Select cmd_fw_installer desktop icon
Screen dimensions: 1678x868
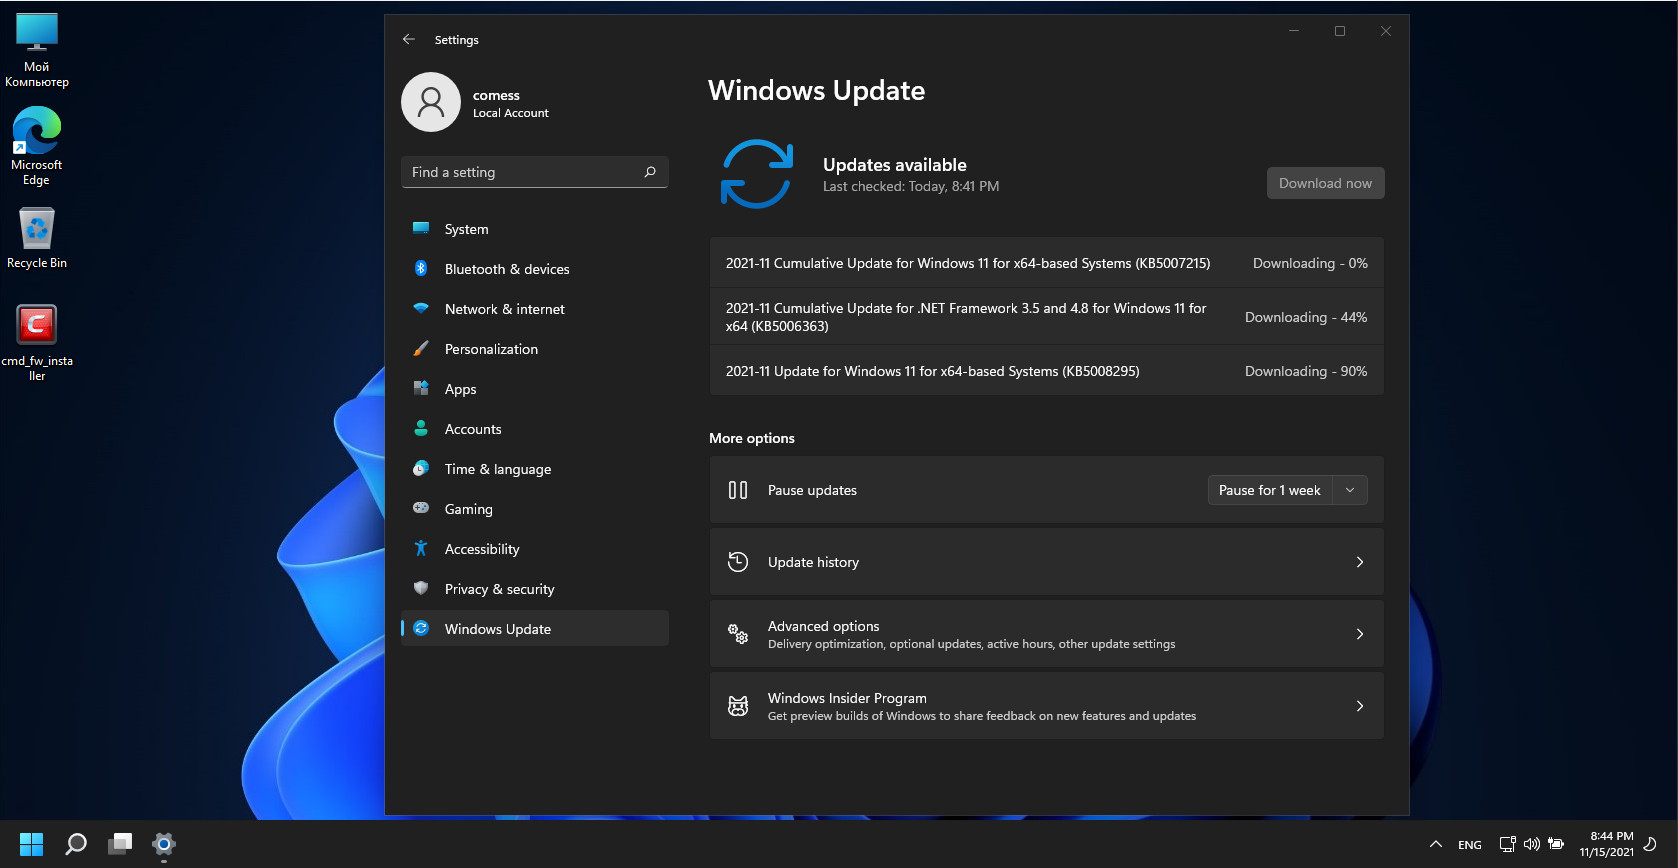coord(37,343)
